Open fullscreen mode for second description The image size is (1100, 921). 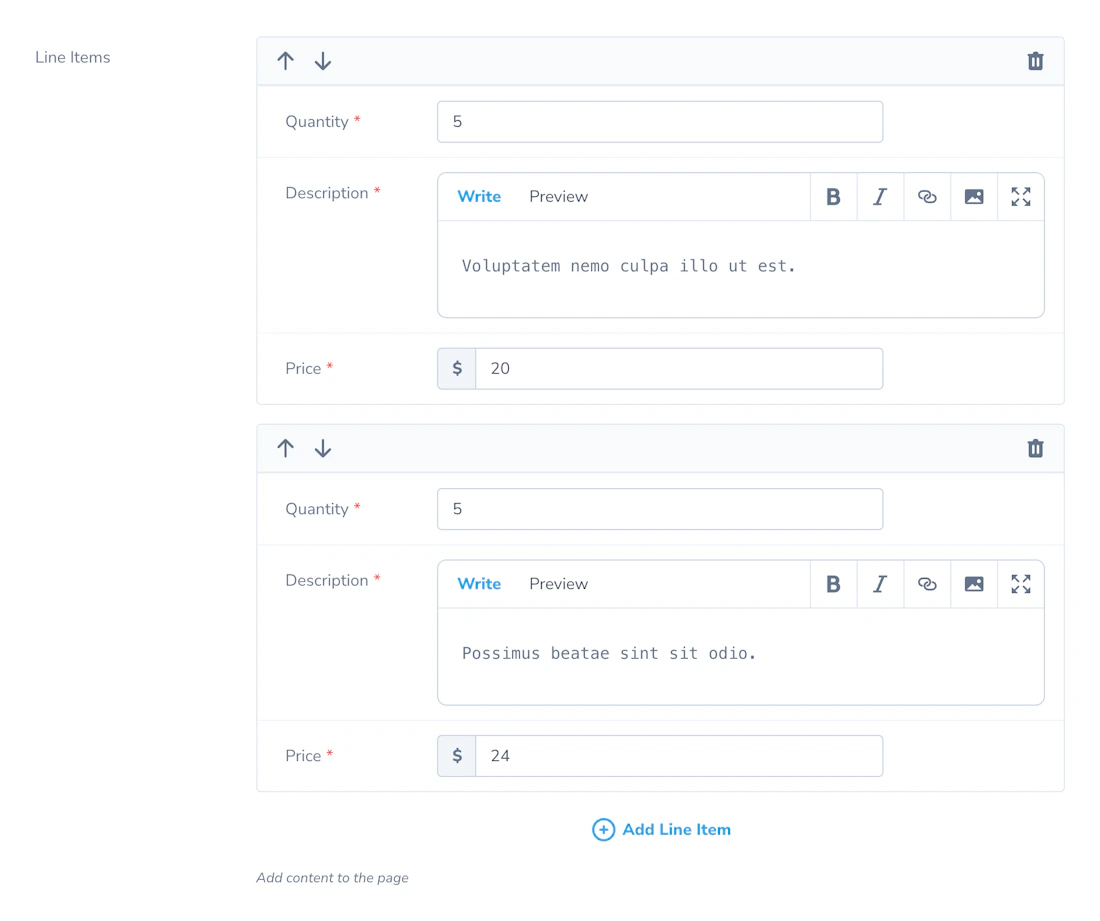[1020, 584]
